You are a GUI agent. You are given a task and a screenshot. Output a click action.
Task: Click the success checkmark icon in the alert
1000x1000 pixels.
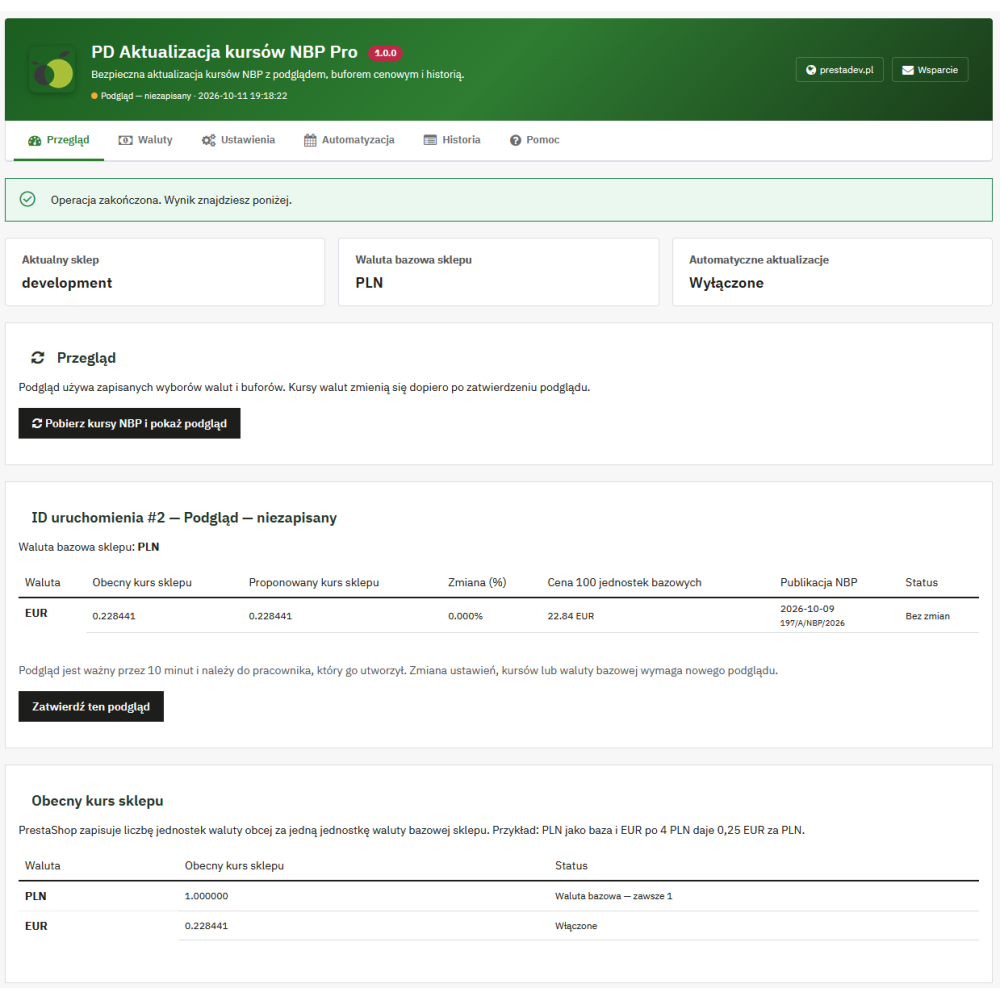[27, 200]
